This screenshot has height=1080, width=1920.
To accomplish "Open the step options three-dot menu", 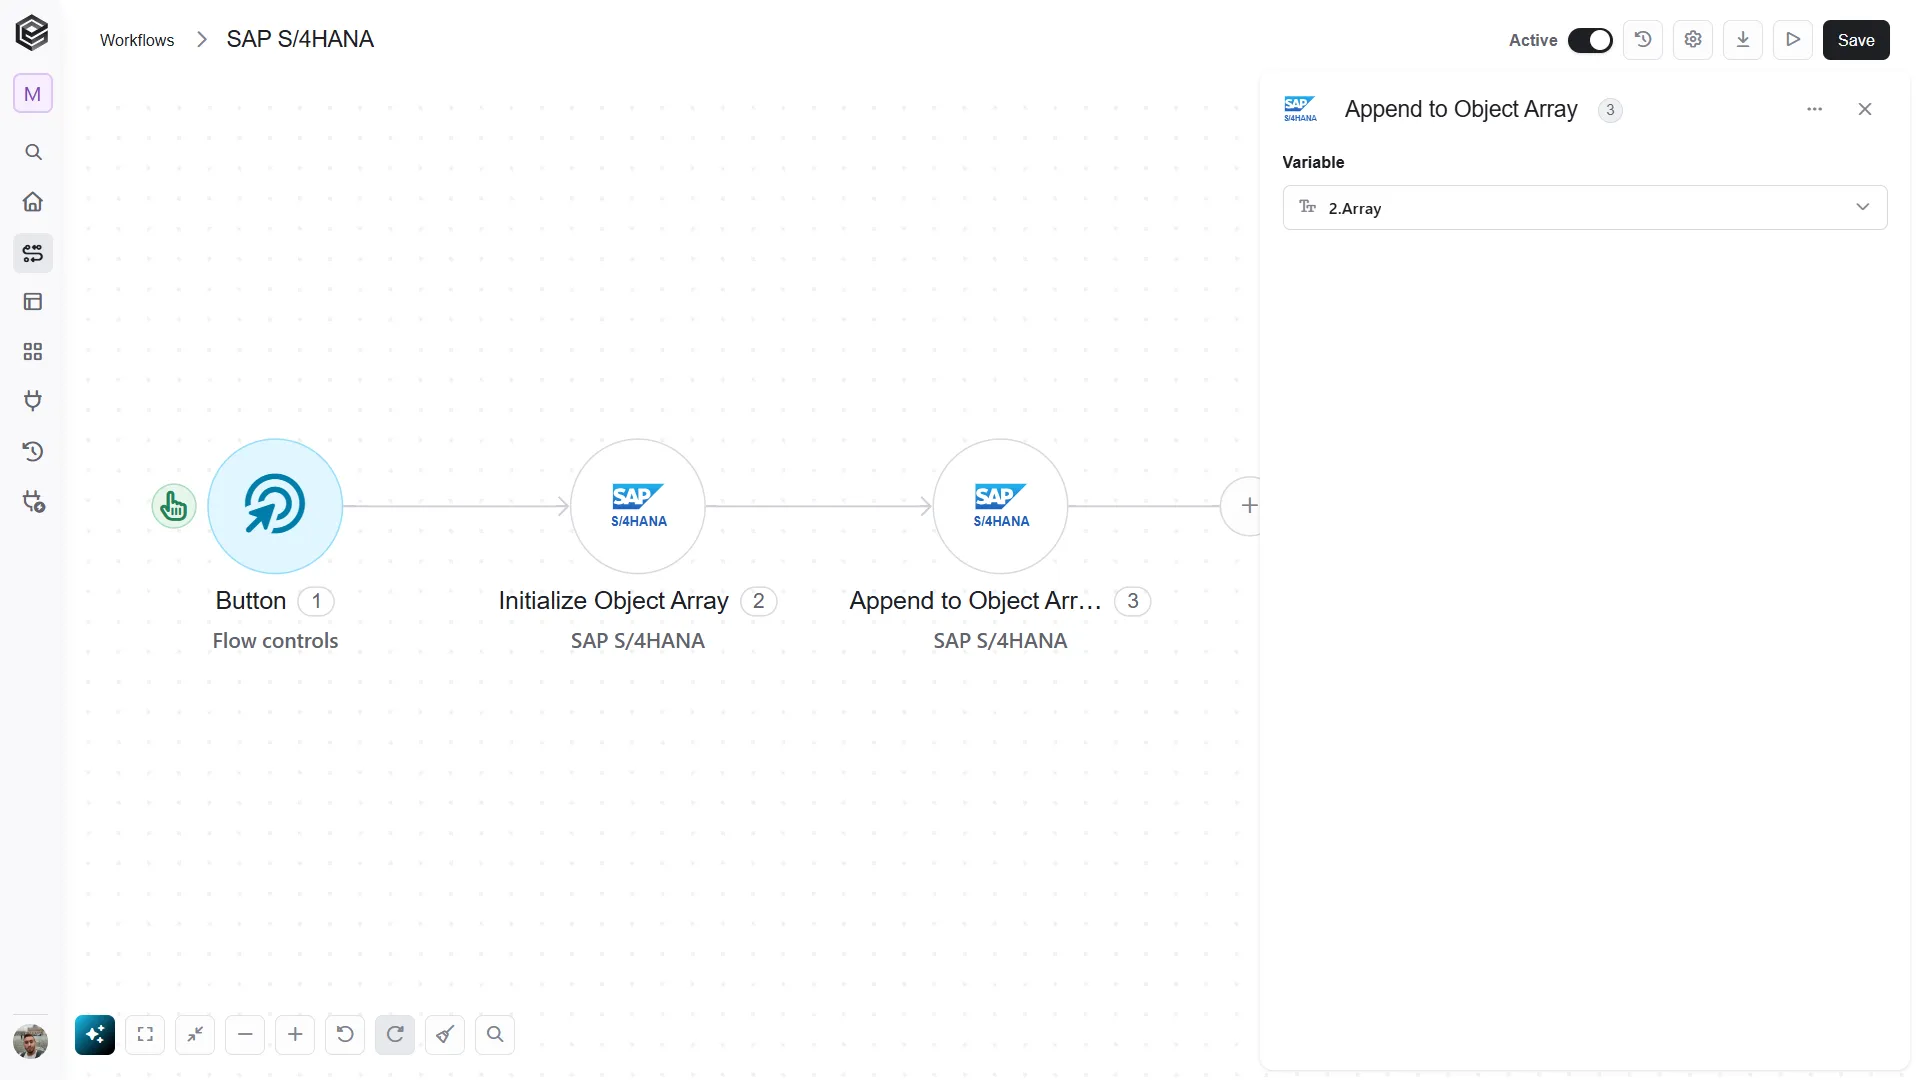I will coord(1815,109).
